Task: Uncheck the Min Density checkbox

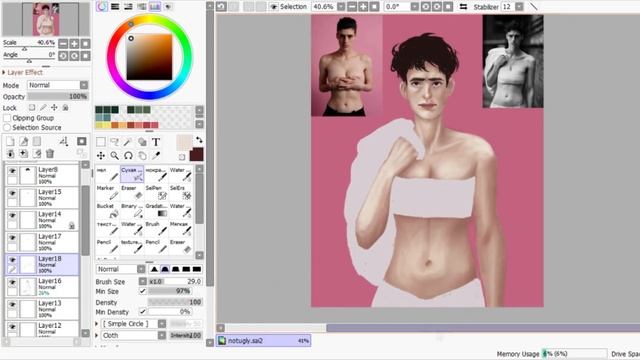Action: click(x=142, y=311)
